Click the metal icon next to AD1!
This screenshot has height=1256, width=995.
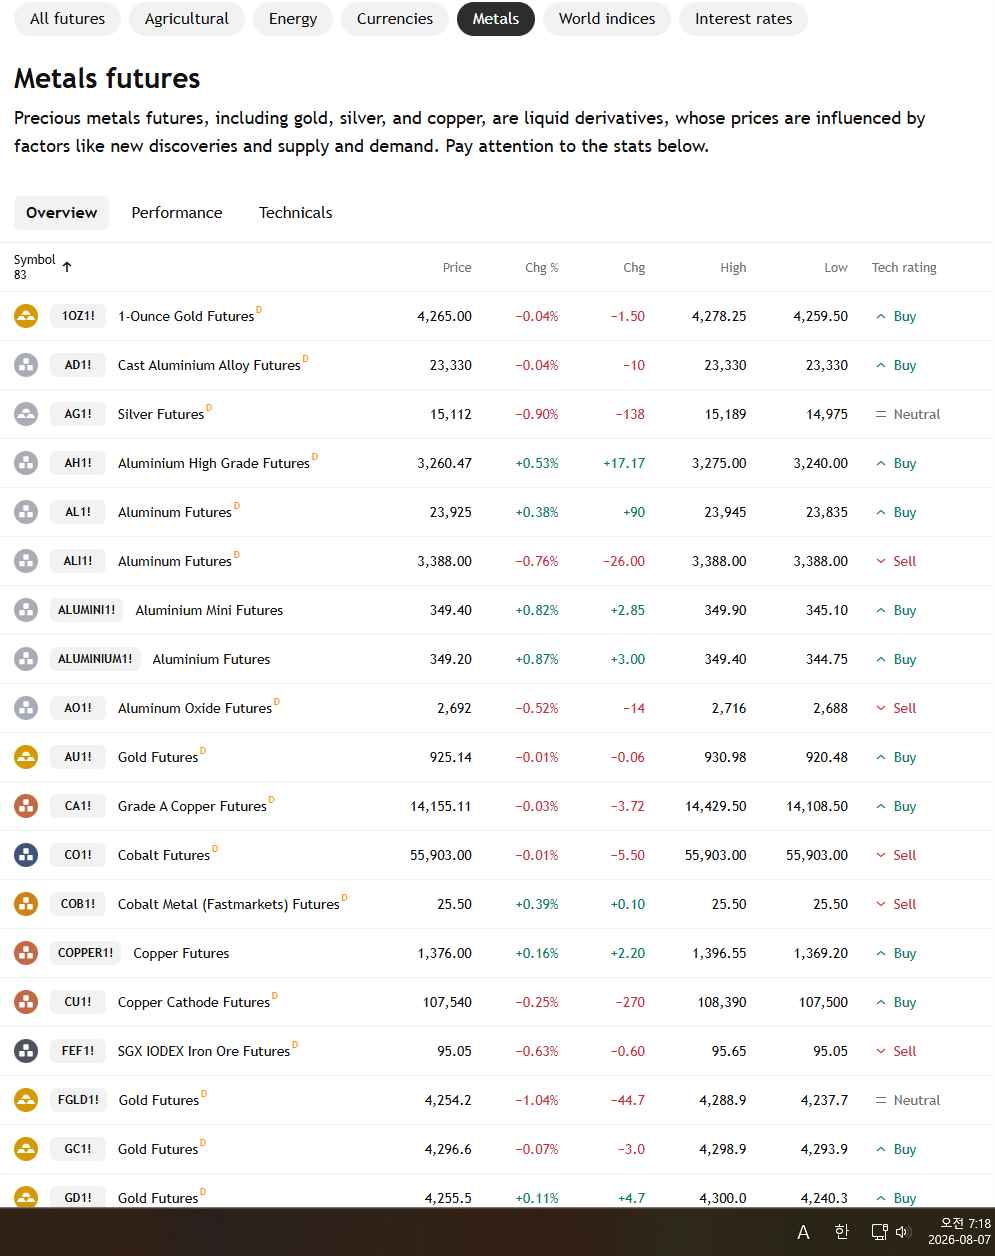click(26, 365)
